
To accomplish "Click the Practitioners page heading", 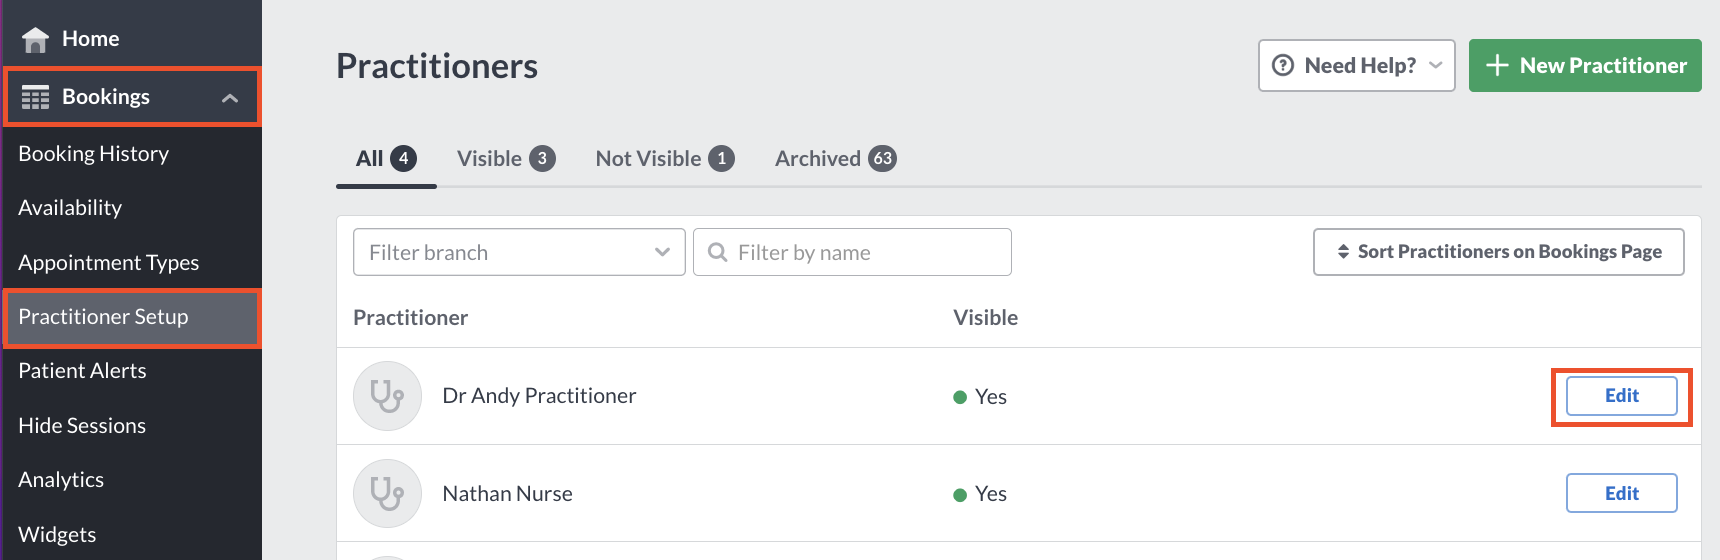I will tap(437, 66).
